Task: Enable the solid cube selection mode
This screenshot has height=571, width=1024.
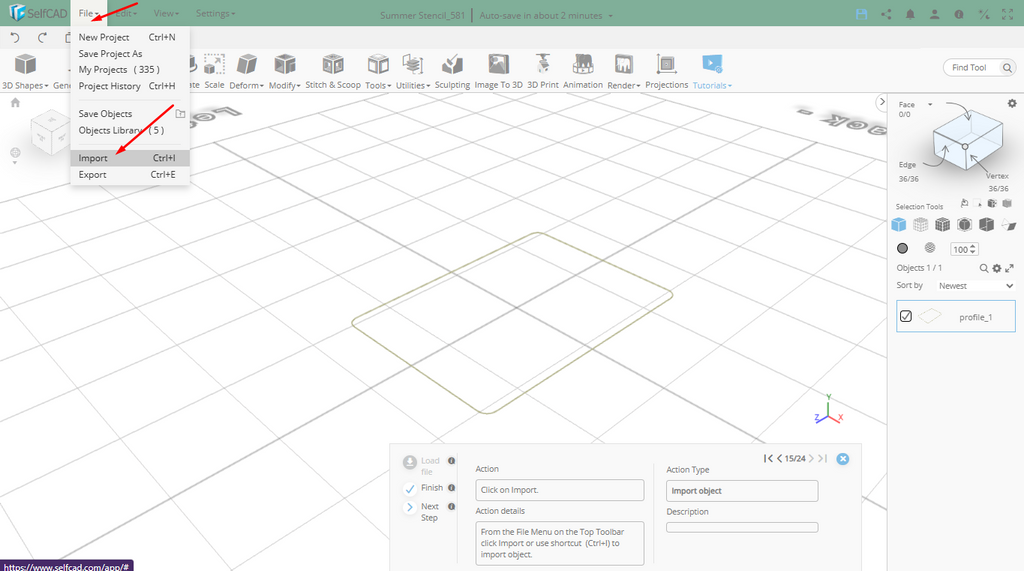Action: pos(899,224)
